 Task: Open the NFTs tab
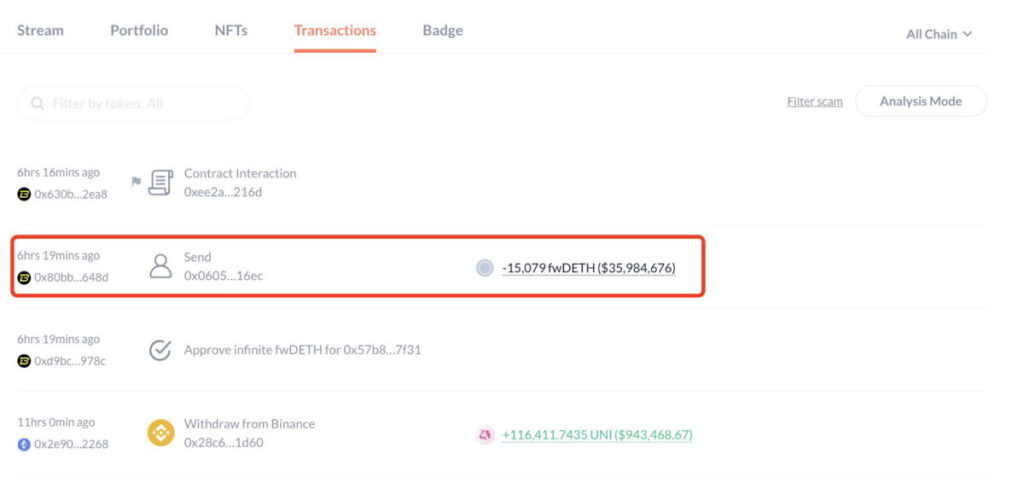click(x=231, y=30)
